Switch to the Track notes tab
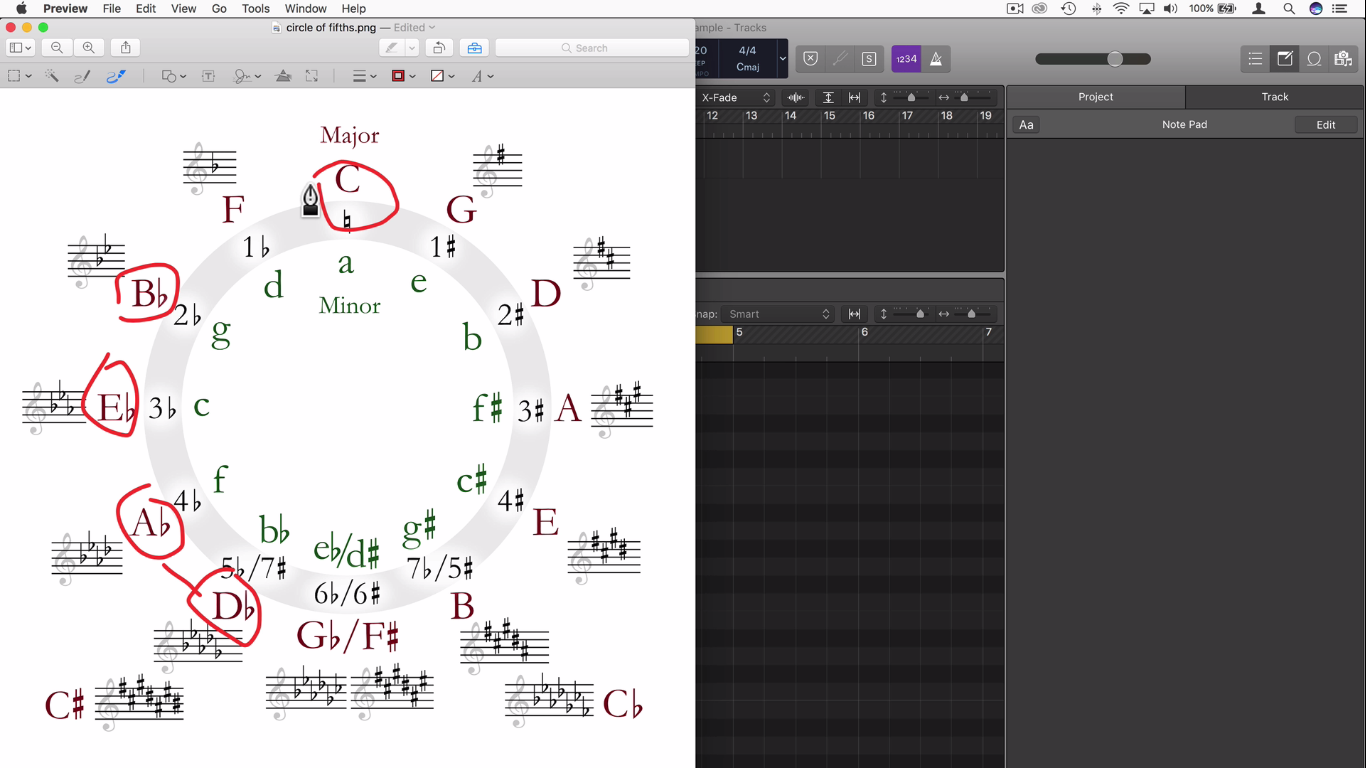The height and width of the screenshot is (768, 1366). pos(1275,97)
